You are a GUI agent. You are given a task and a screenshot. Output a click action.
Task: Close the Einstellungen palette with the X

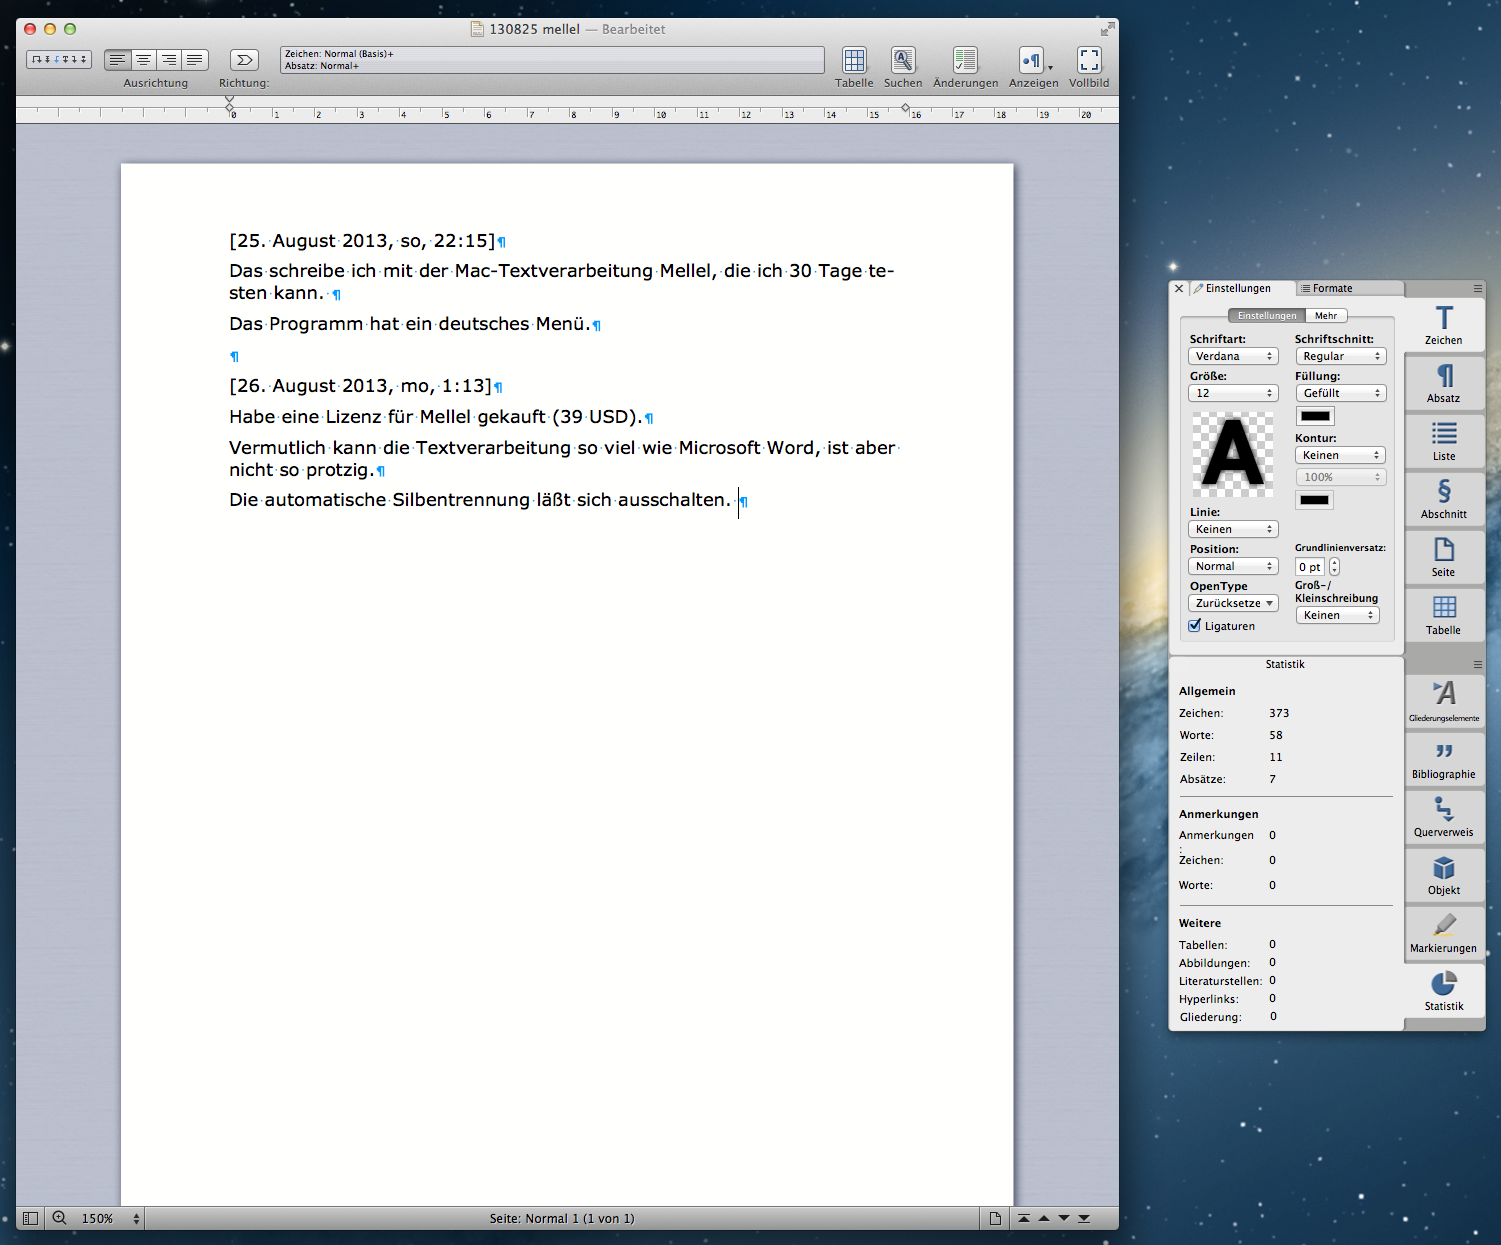[1179, 288]
